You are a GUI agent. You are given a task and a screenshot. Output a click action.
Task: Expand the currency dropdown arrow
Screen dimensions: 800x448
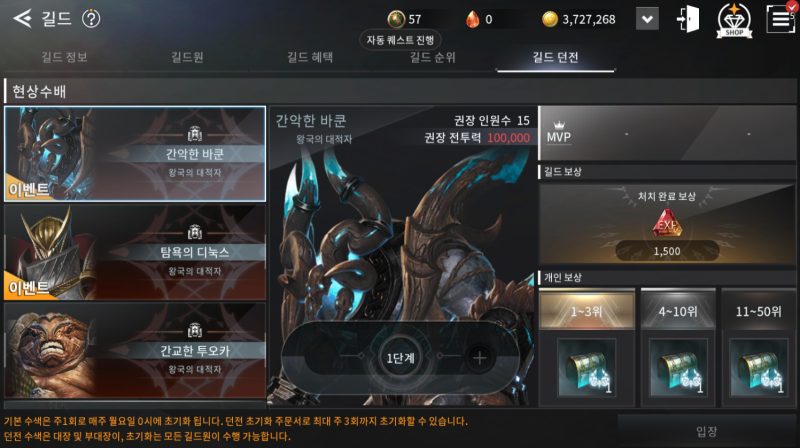click(647, 19)
